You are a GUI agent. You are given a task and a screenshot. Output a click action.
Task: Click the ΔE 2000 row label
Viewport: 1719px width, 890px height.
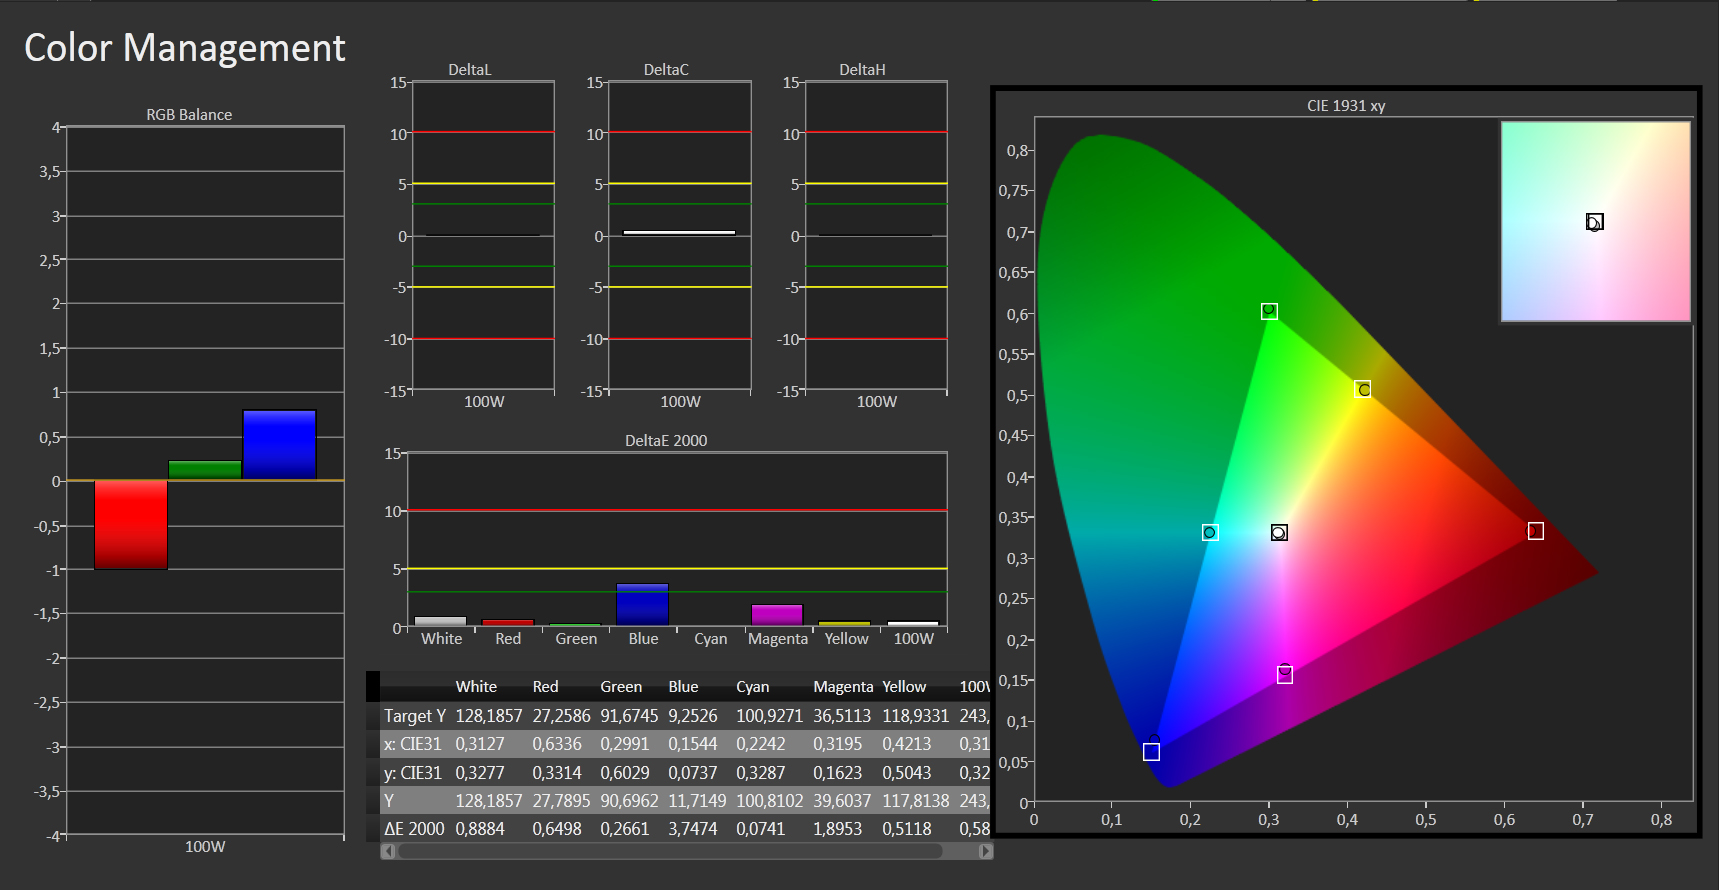[414, 829]
